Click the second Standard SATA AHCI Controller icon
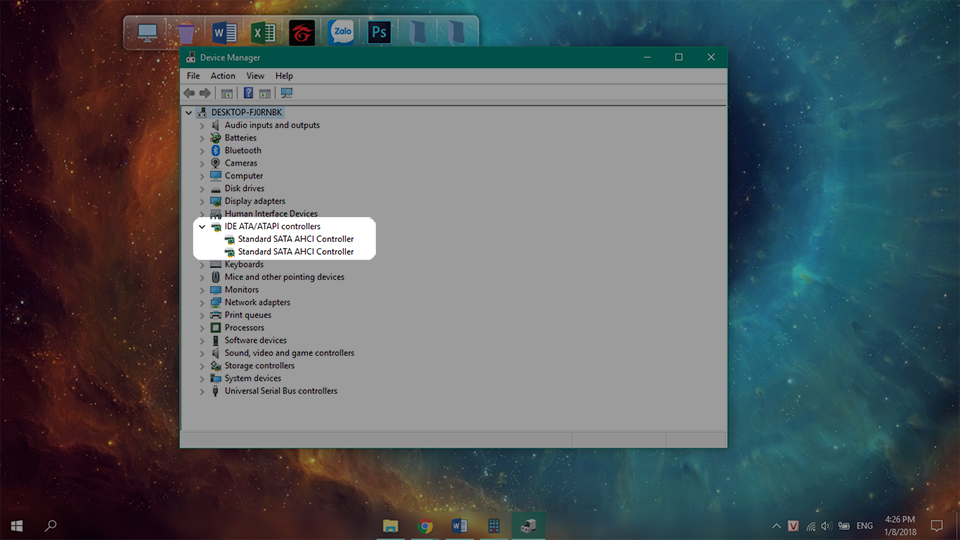960x540 pixels. pyautogui.click(x=230, y=252)
